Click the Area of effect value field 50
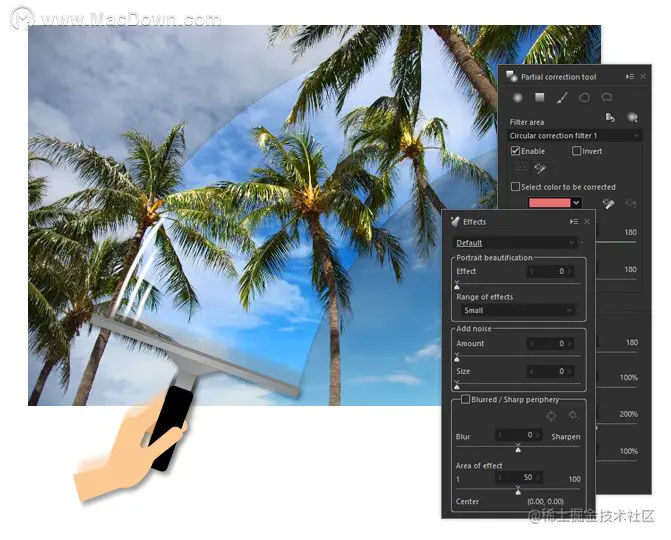Image resolution: width=671 pixels, height=540 pixels. (519, 477)
